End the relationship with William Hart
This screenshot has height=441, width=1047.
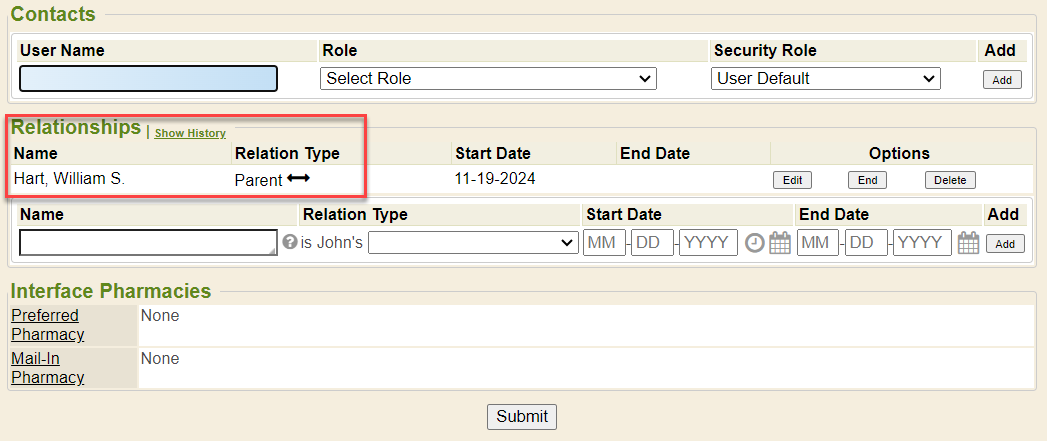pyautogui.click(x=867, y=180)
